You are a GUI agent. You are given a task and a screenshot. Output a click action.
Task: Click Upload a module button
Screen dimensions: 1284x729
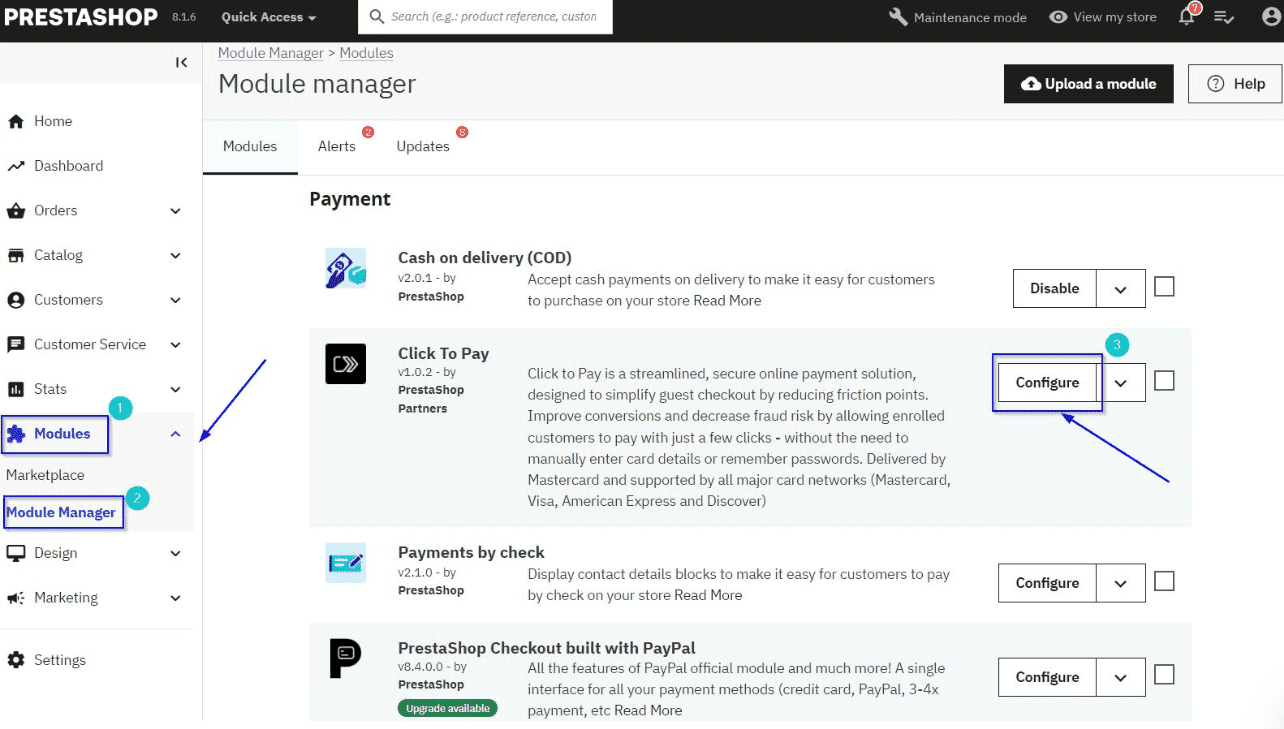1088,84
